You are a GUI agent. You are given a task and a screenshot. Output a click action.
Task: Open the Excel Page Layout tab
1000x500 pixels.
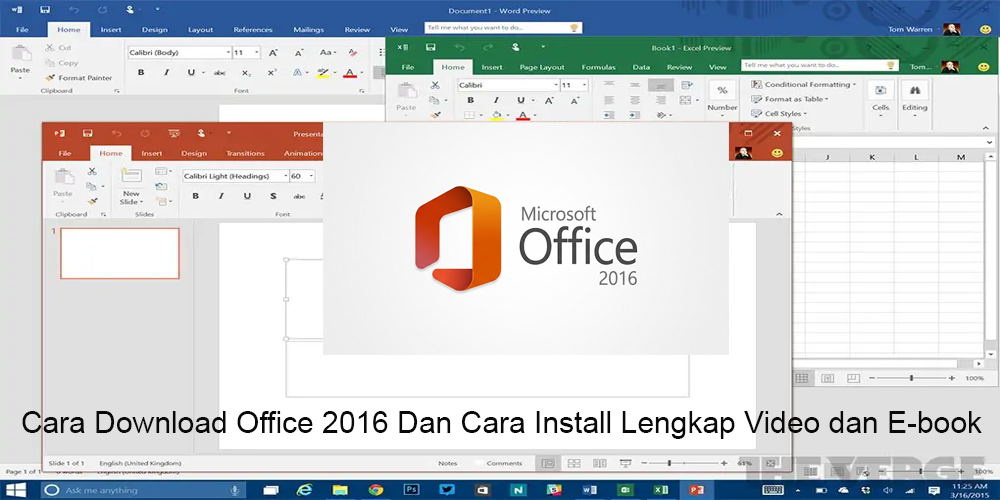pos(542,67)
